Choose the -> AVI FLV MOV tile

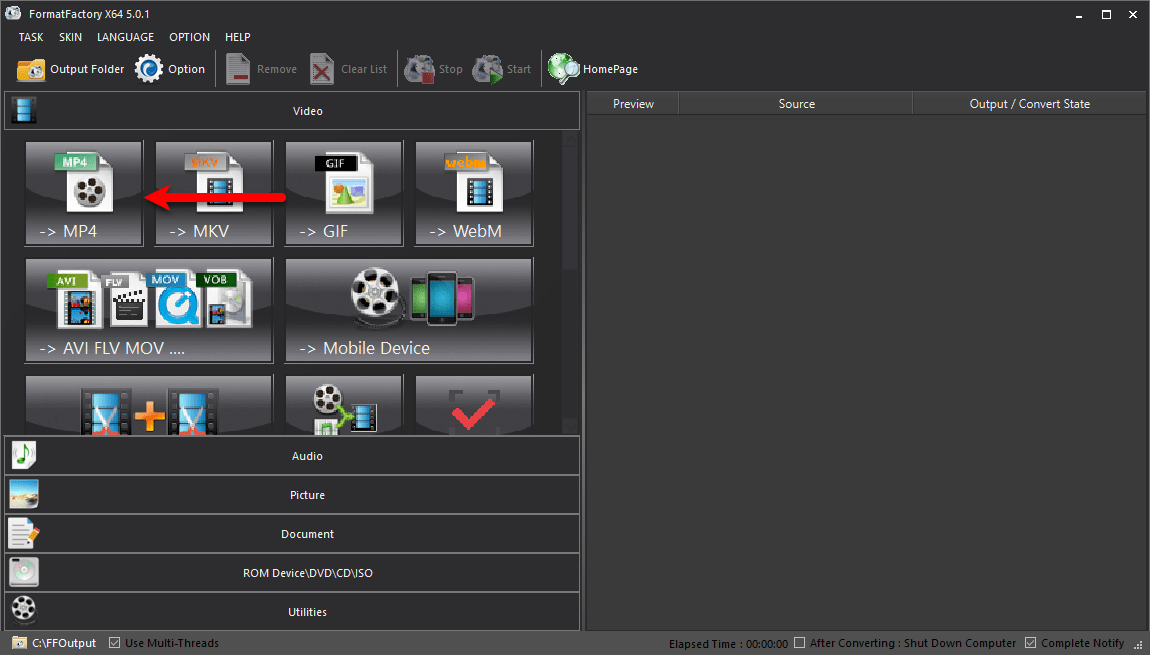click(149, 310)
